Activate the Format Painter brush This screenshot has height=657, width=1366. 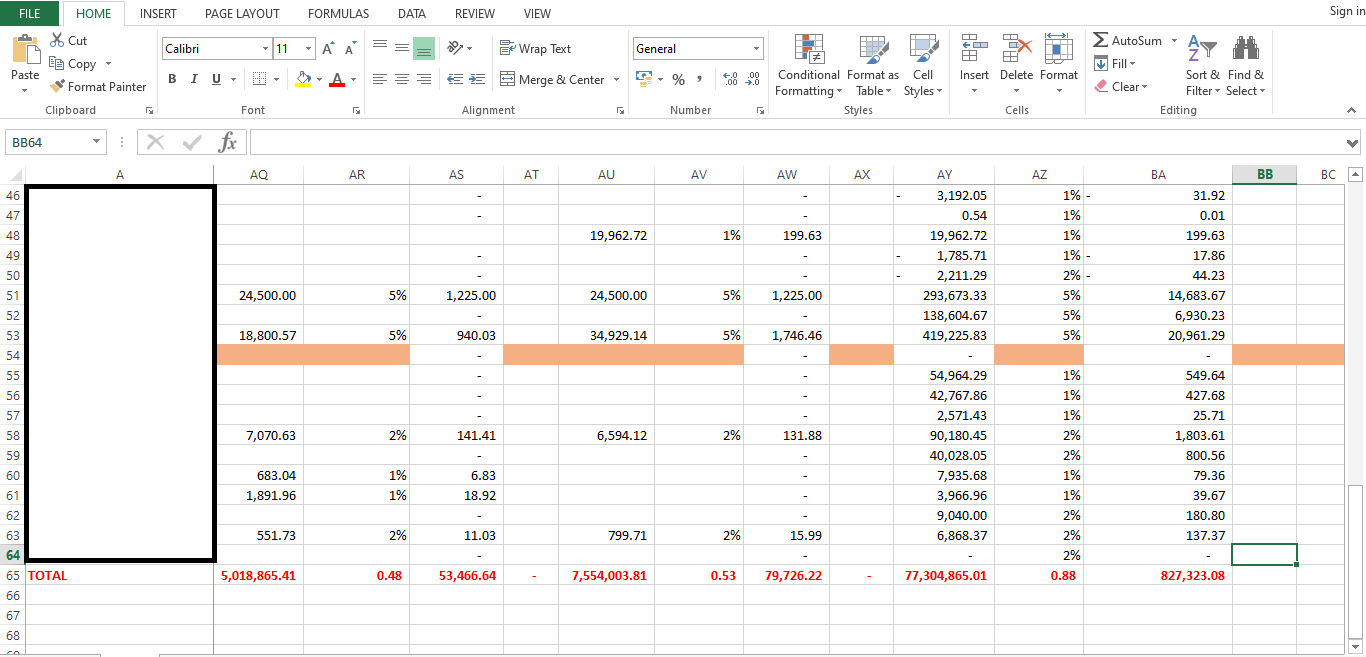point(98,87)
